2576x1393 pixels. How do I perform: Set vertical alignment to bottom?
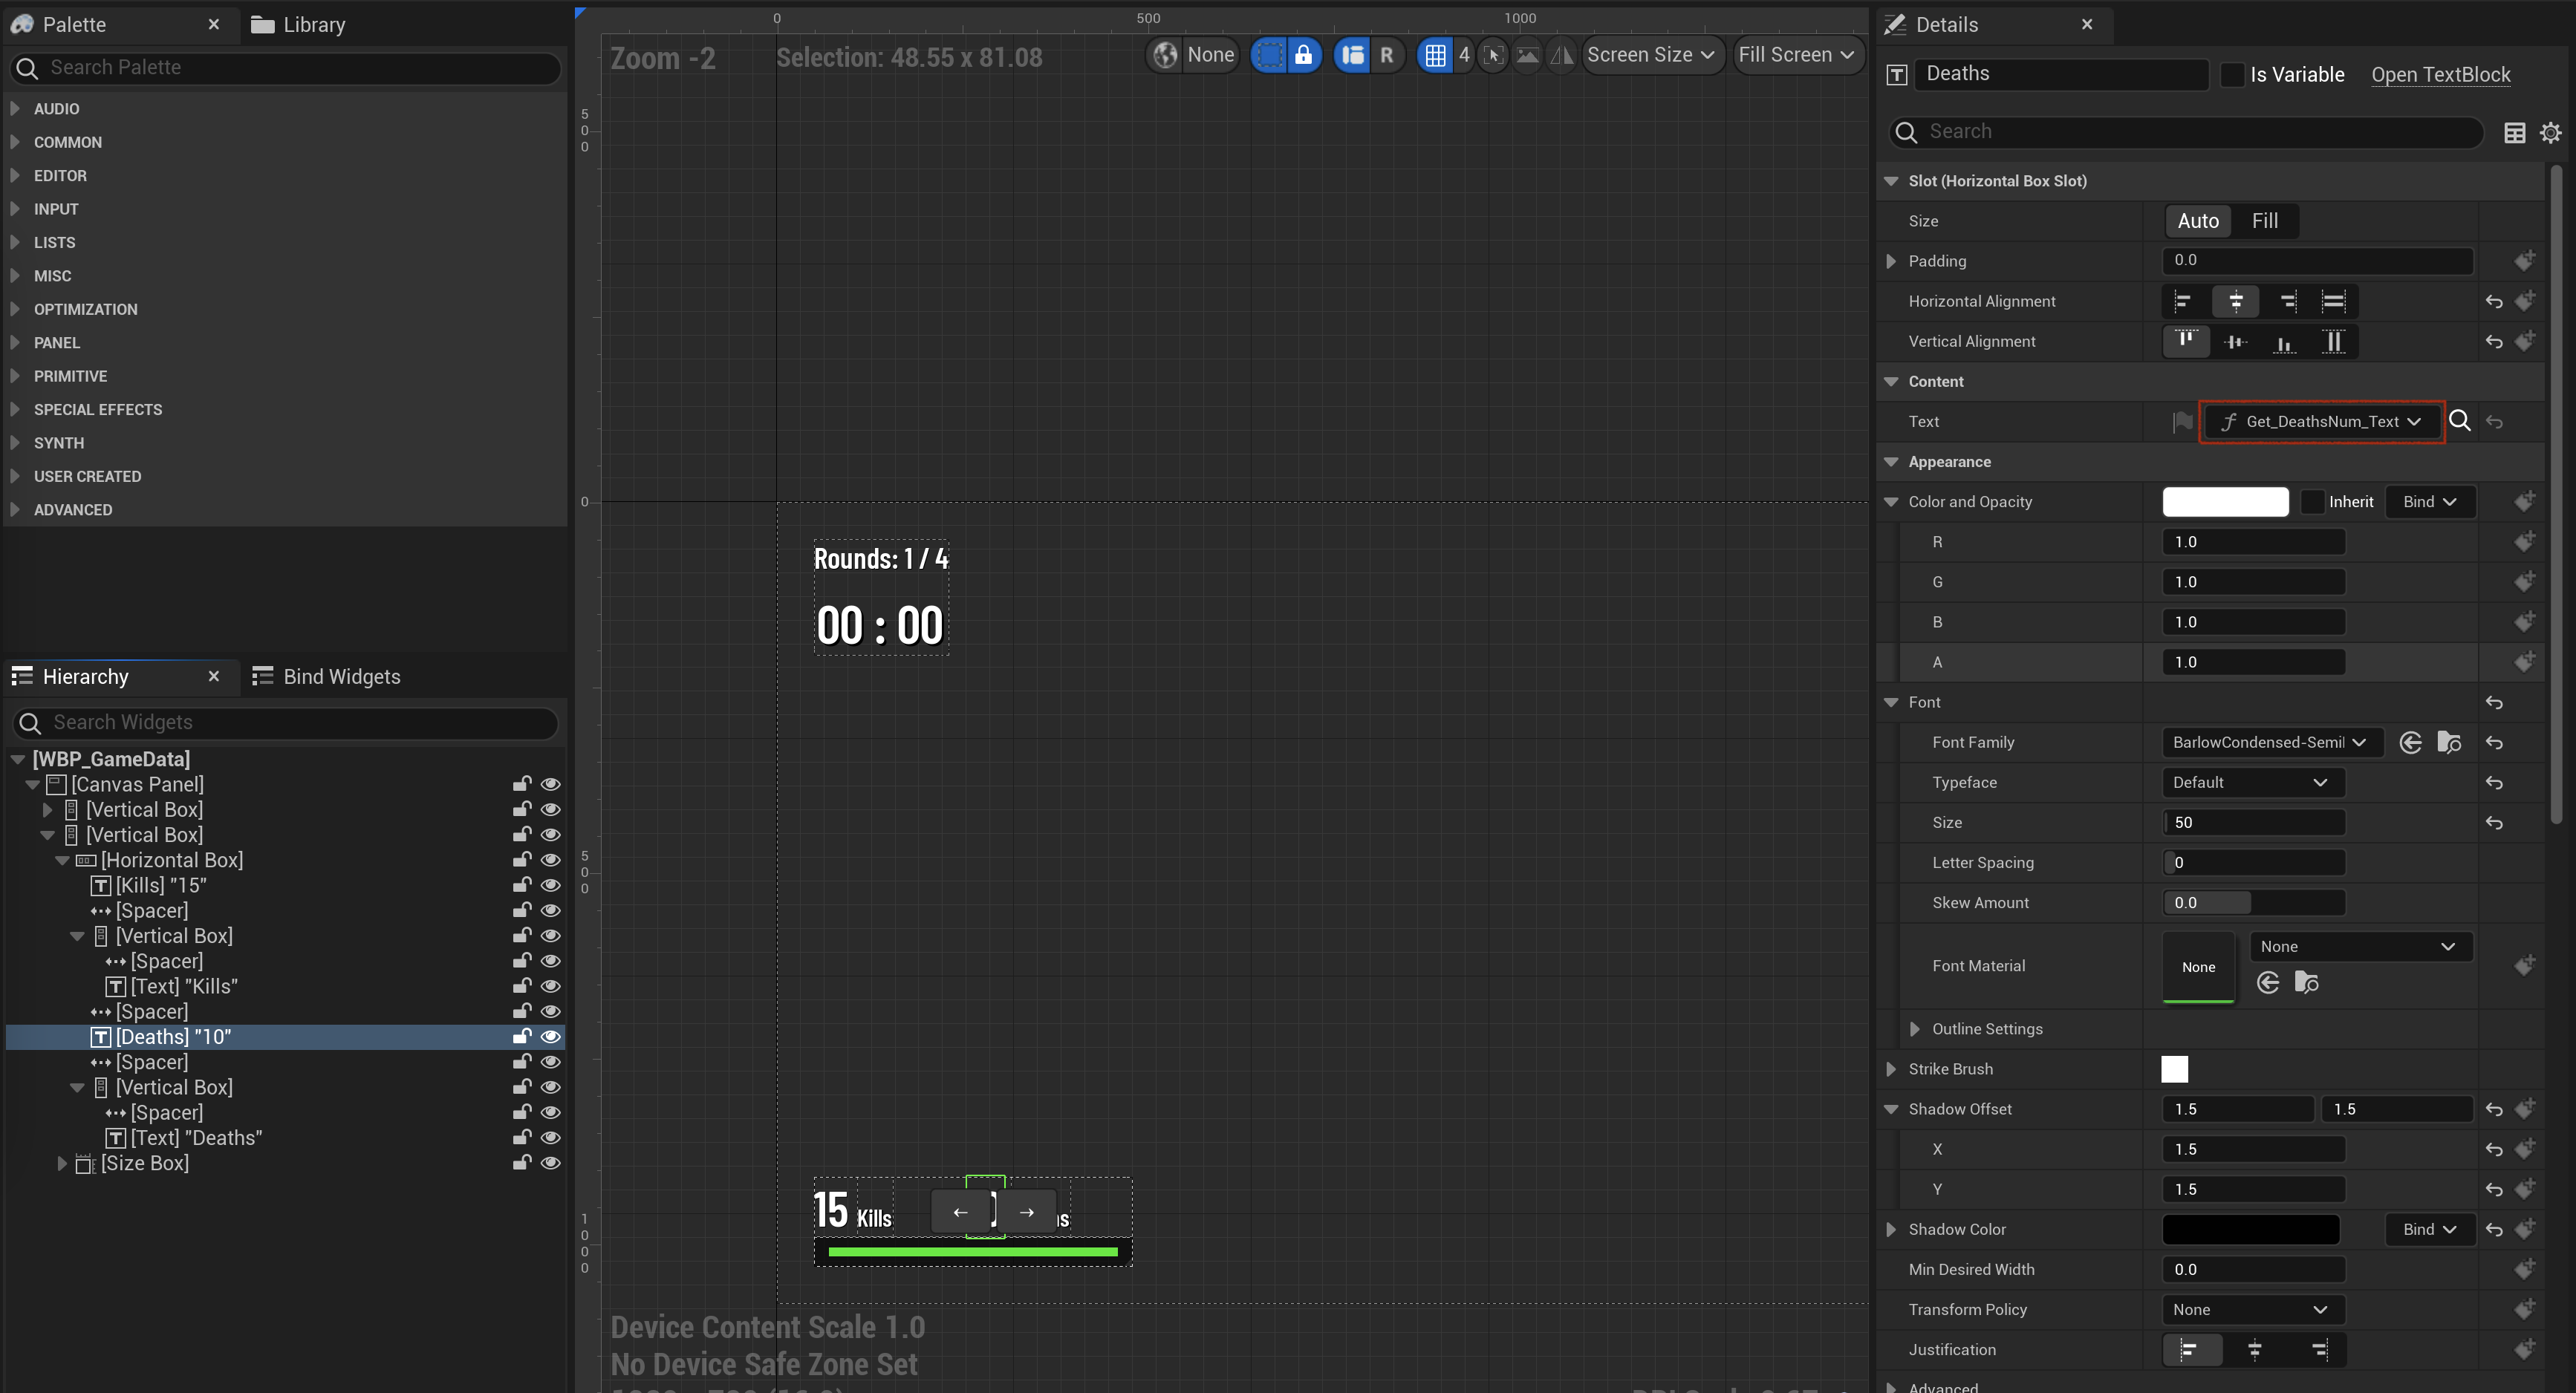(2284, 341)
